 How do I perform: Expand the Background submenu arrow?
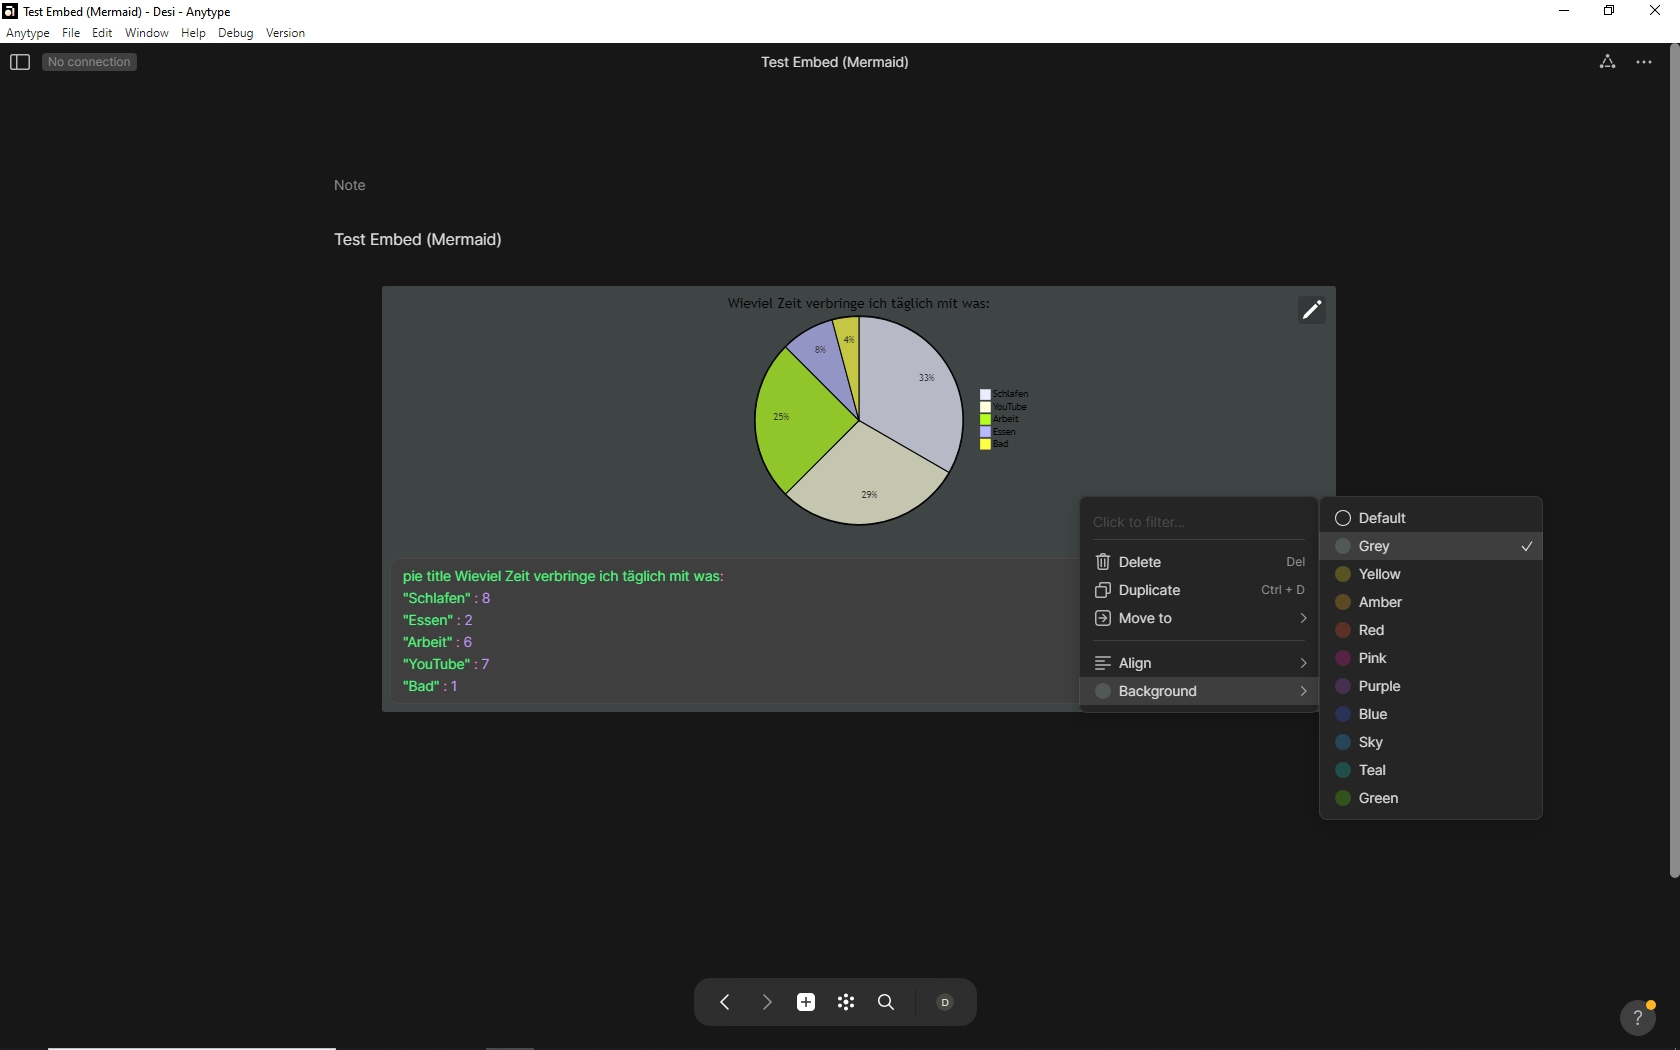[1303, 691]
